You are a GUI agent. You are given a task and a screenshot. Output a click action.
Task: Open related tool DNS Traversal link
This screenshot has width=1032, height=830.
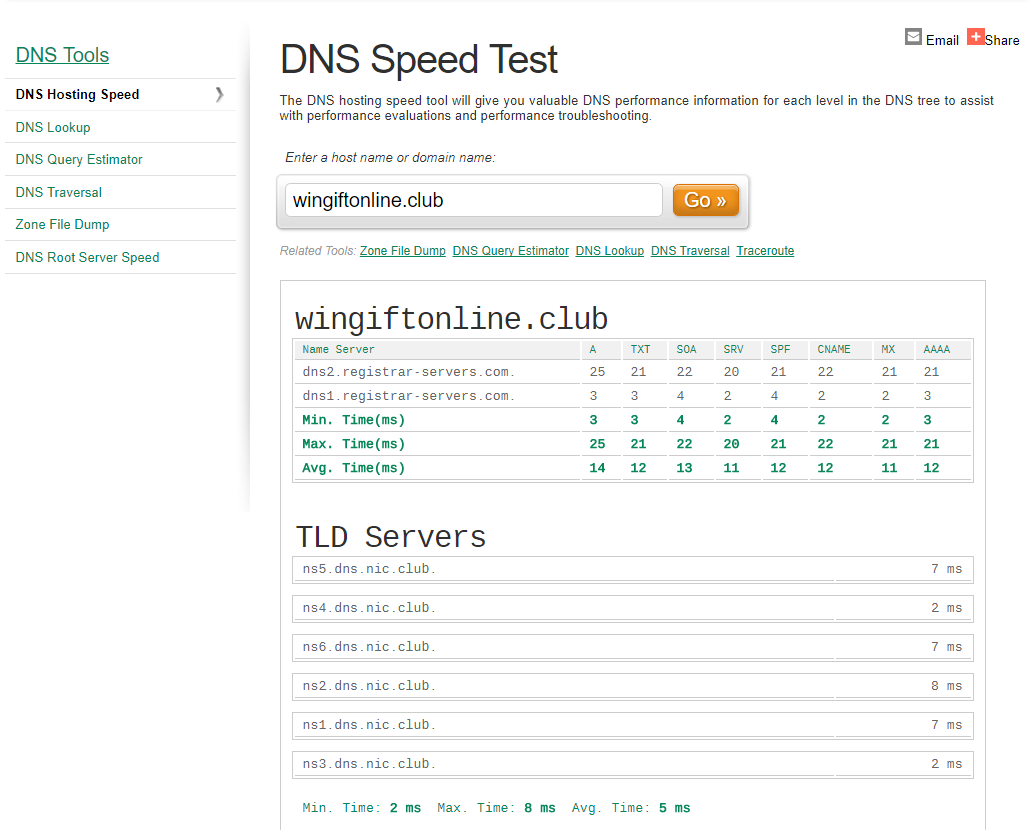tap(690, 251)
